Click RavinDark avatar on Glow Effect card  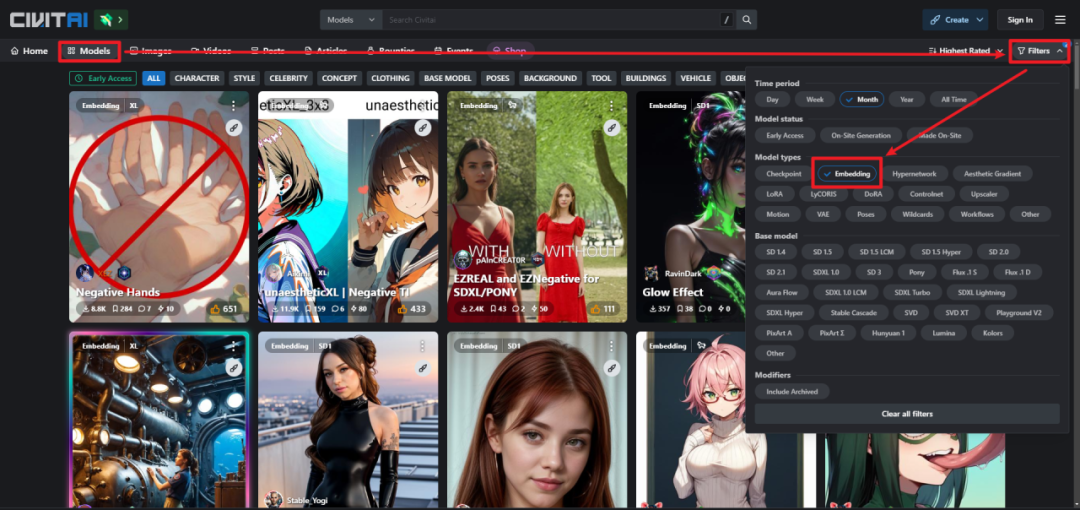pos(651,273)
